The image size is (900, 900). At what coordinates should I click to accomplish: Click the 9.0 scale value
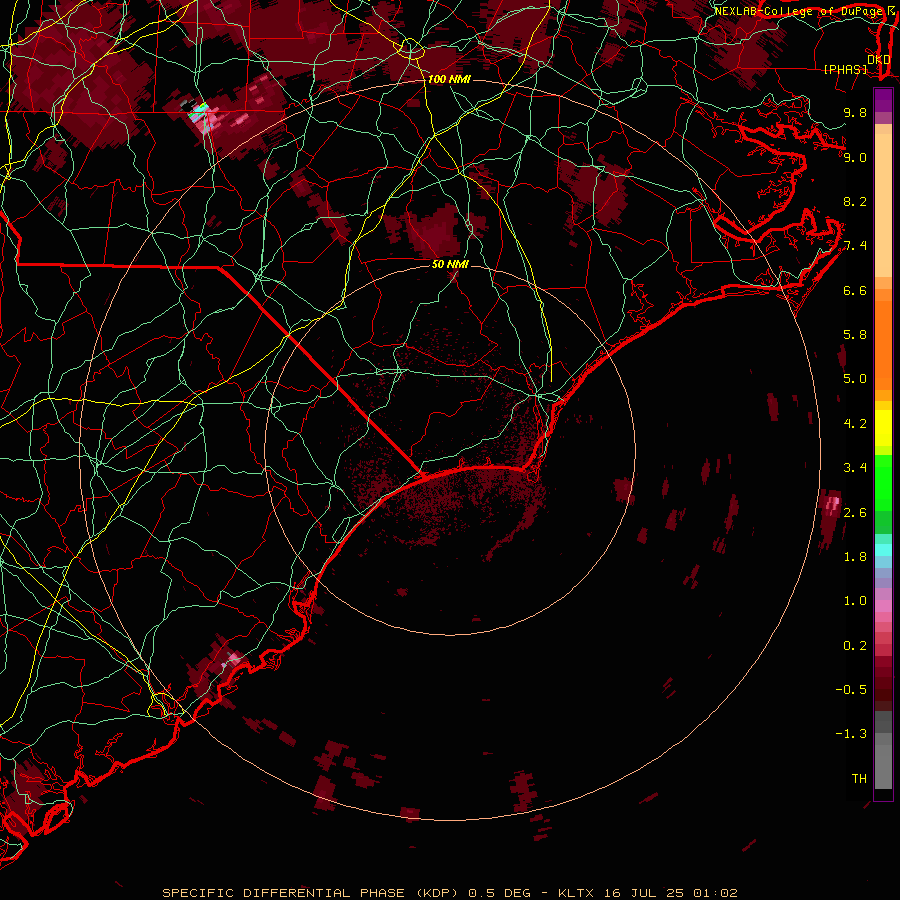point(855,157)
